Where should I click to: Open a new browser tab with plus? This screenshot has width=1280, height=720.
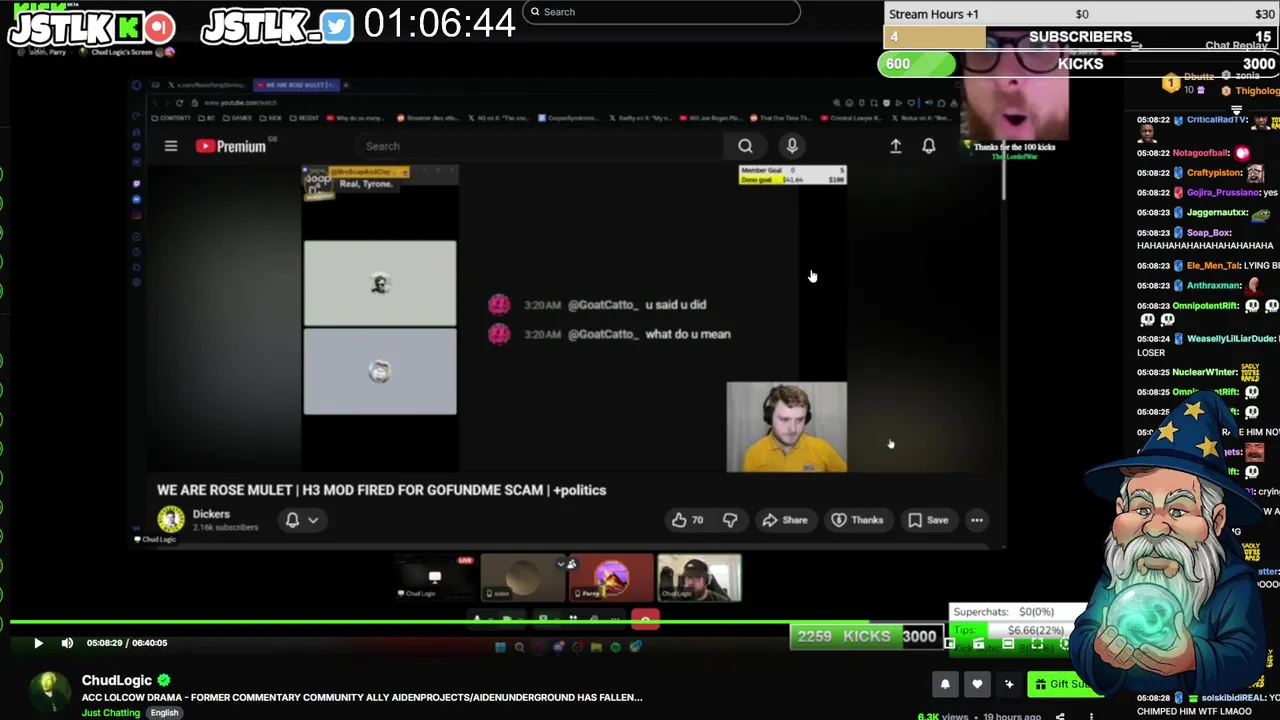[346, 85]
